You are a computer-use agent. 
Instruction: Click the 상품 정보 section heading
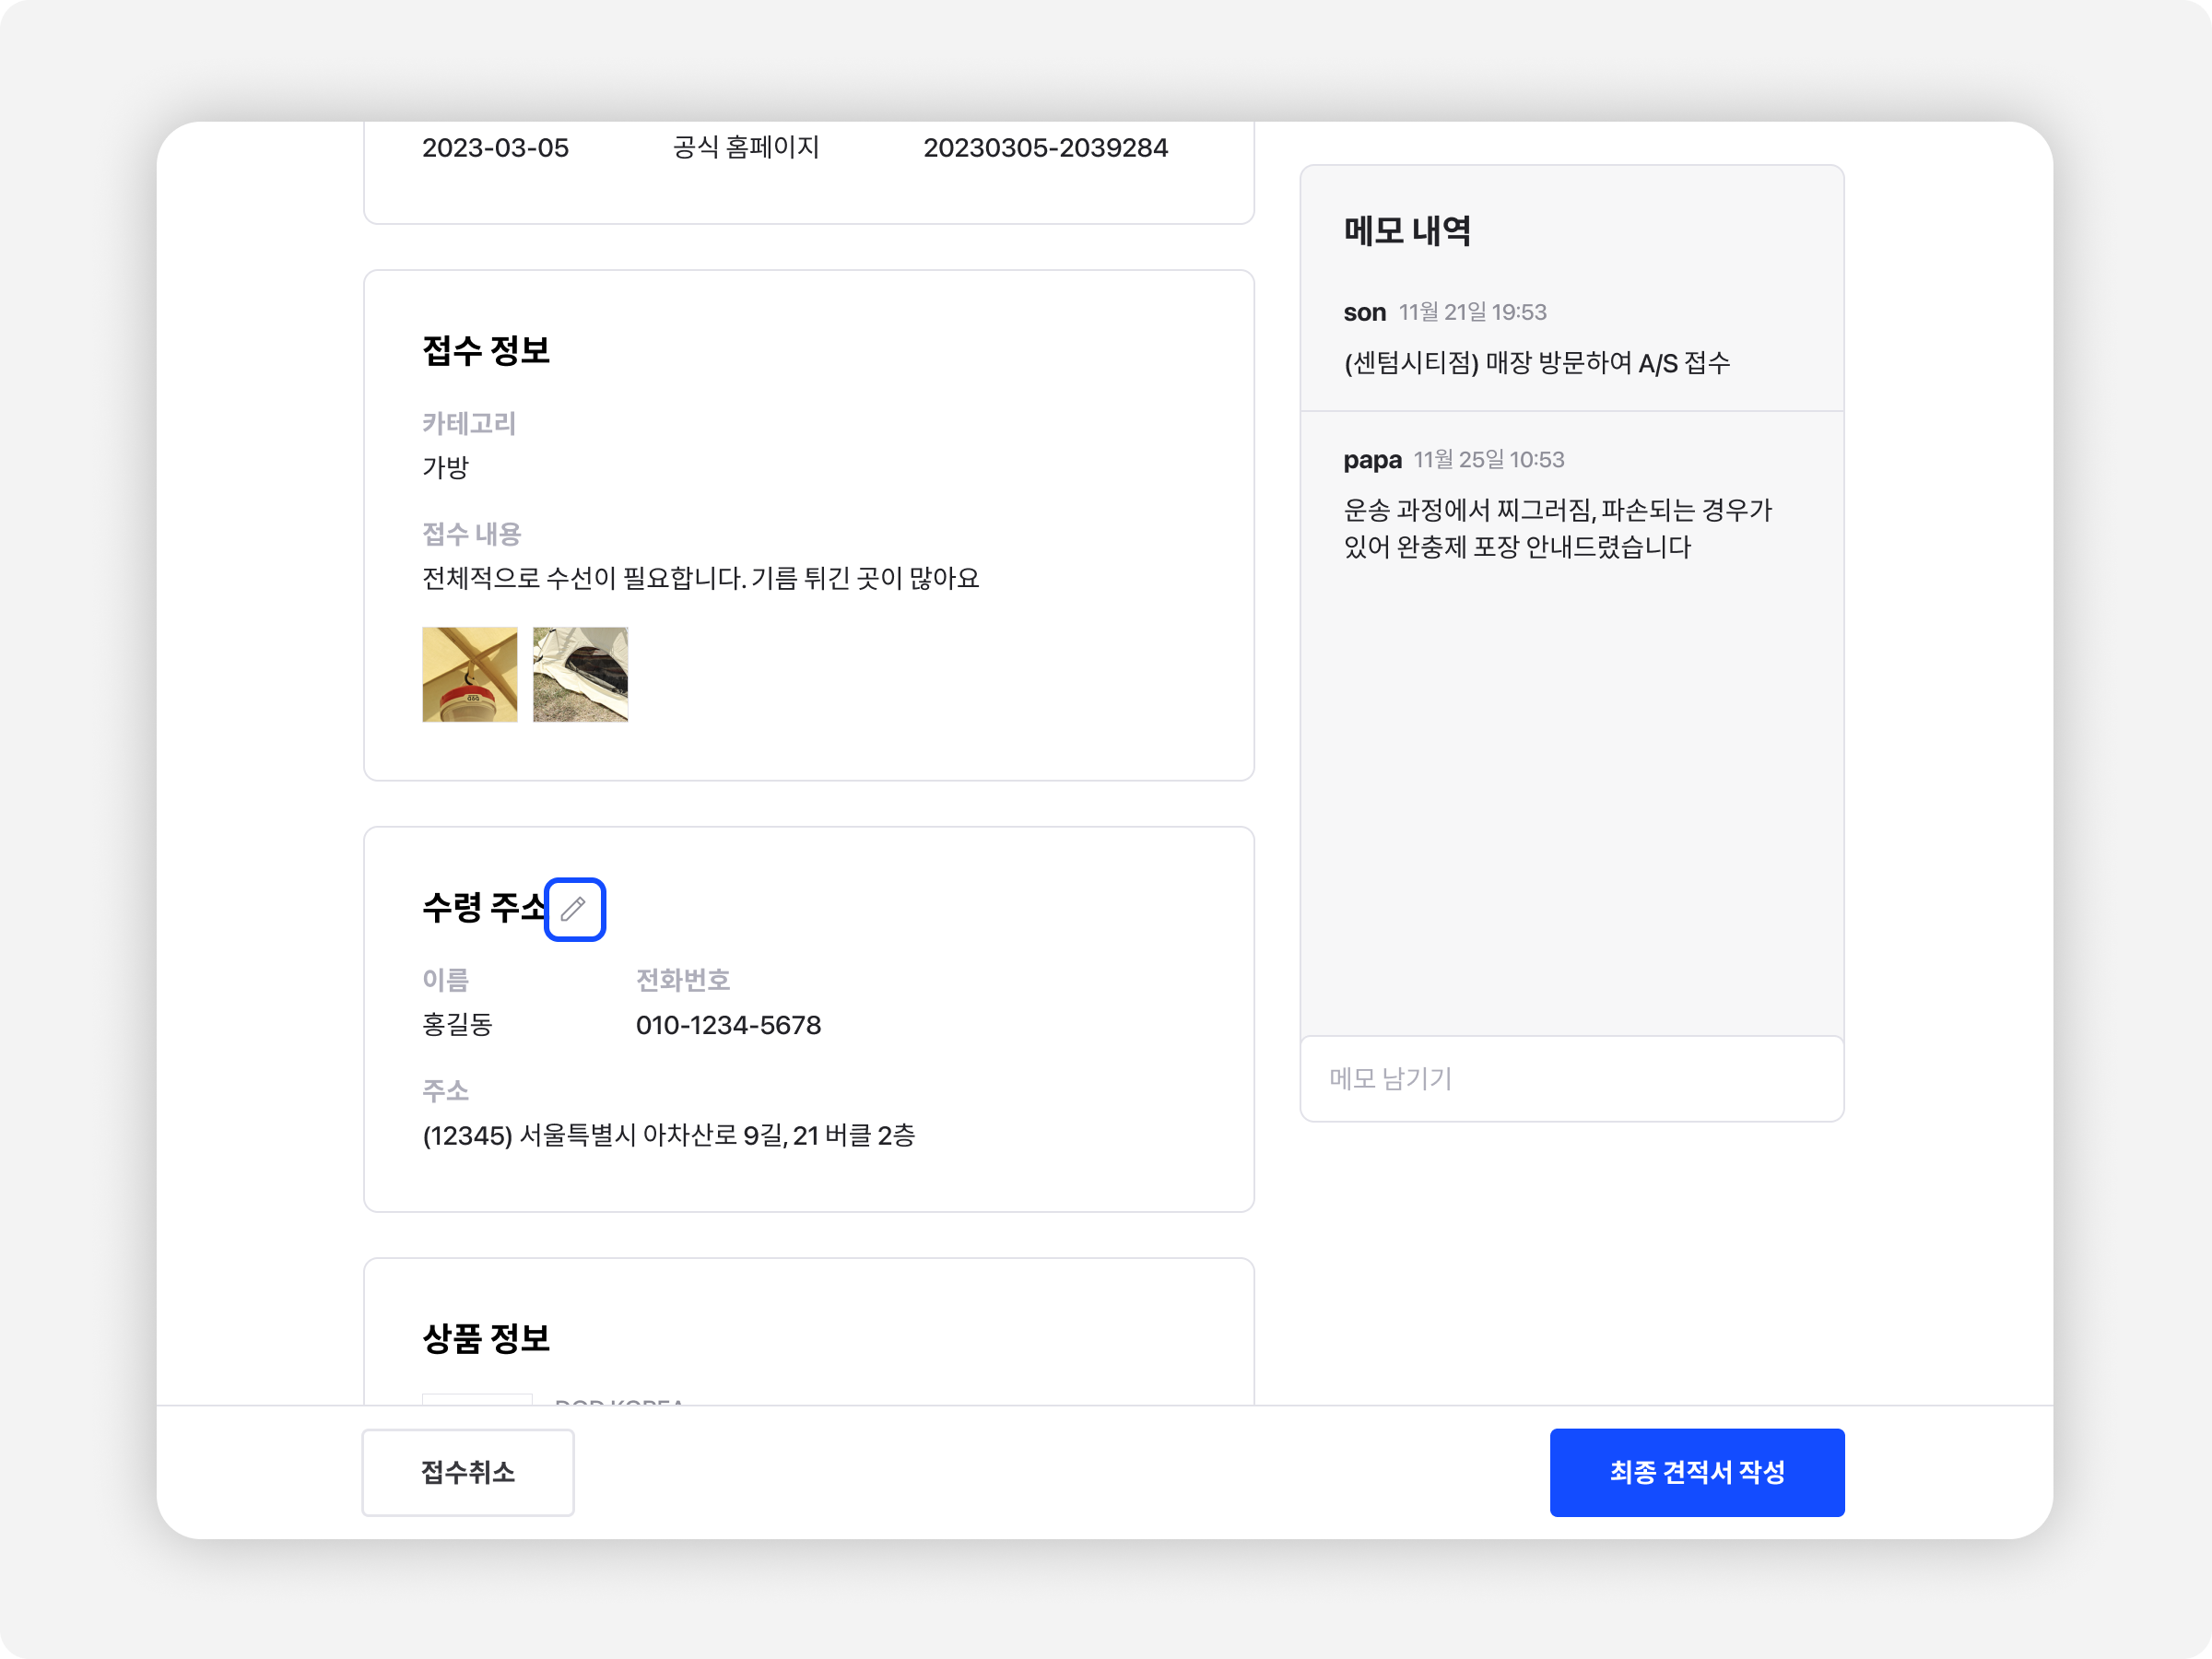coord(486,1338)
